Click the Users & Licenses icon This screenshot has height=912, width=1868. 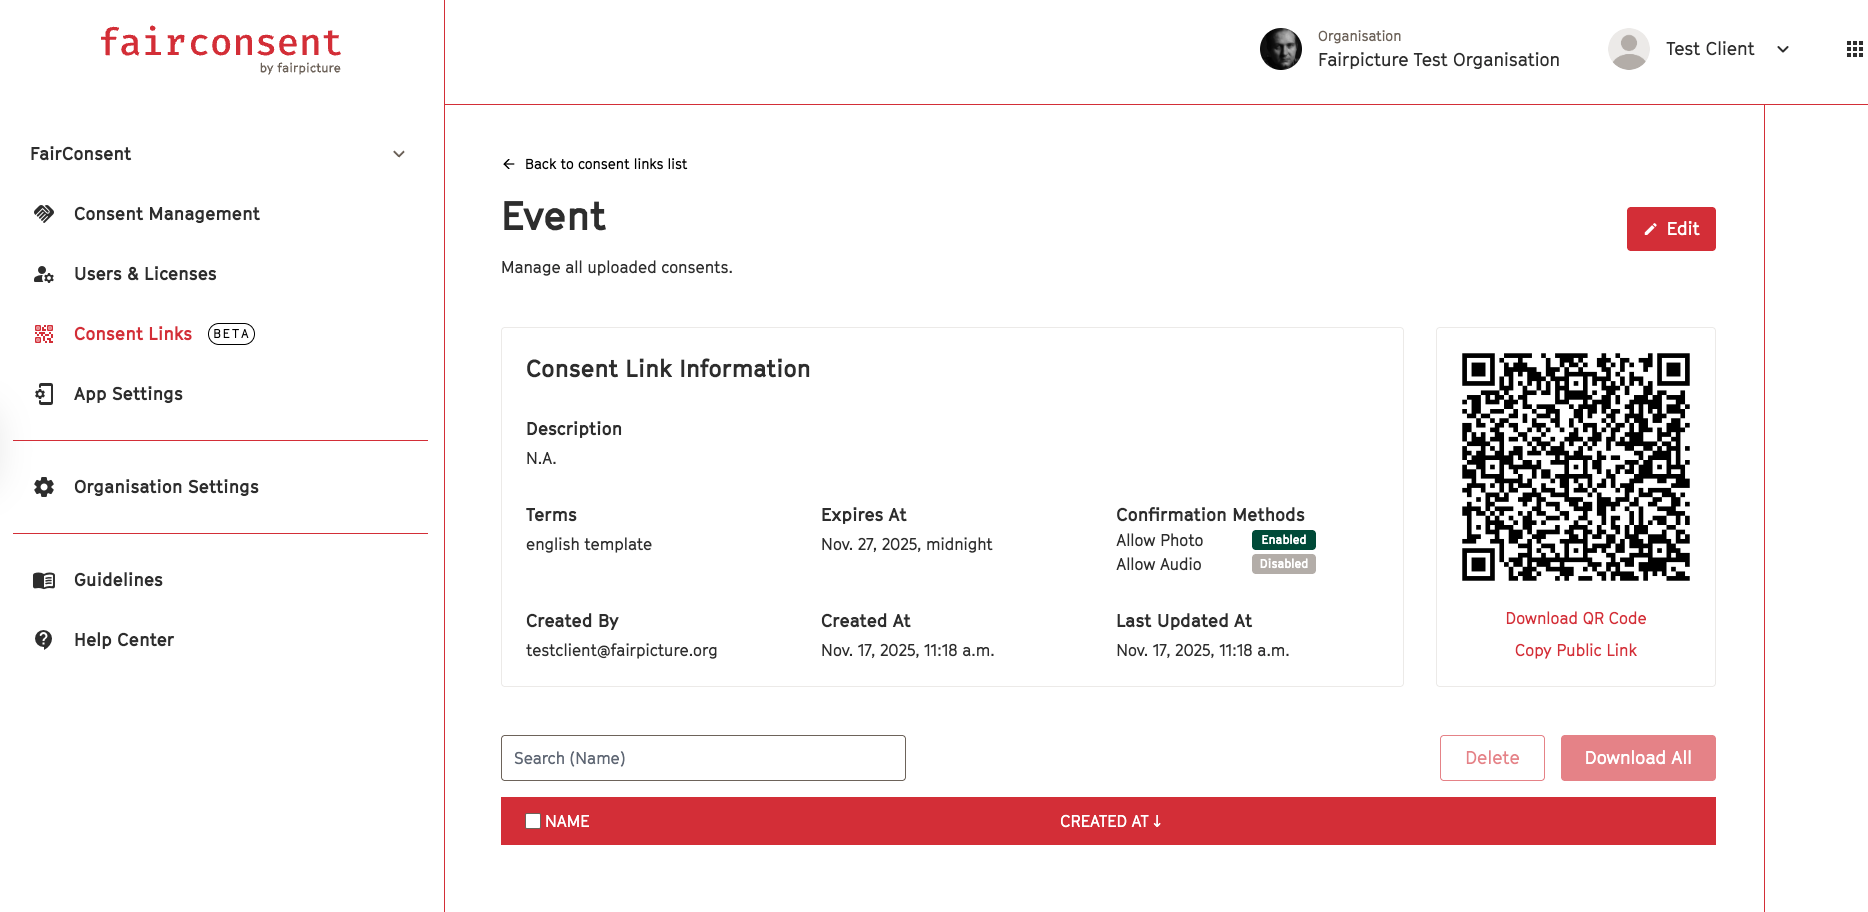pyautogui.click(x=44, y=274)
